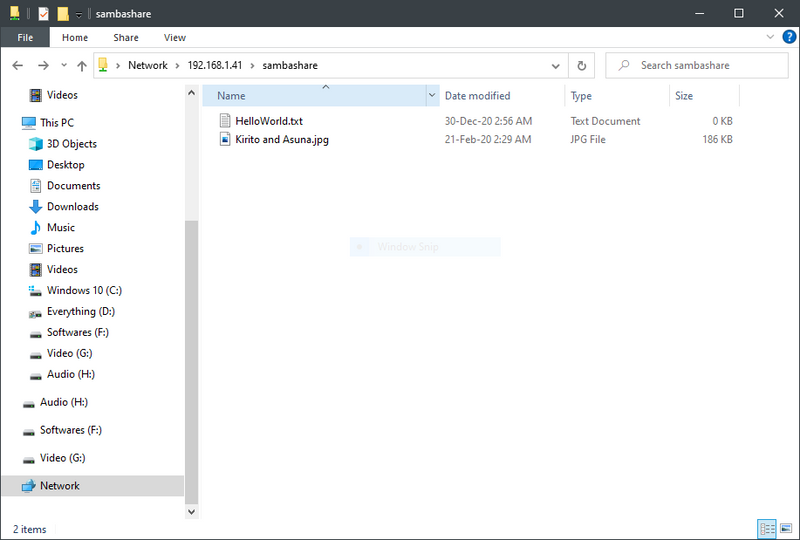Click the Properties quick access toolbar icon
The image size is (800, 540).
click(43, 14)
